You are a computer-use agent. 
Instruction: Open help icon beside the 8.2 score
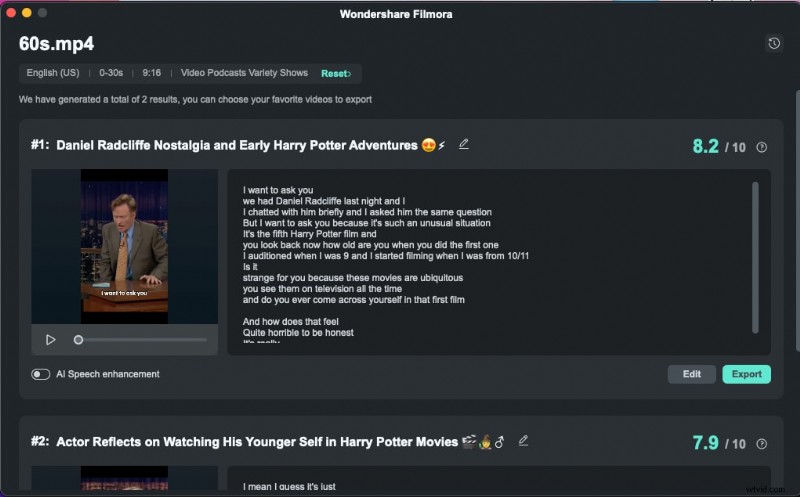762,147
